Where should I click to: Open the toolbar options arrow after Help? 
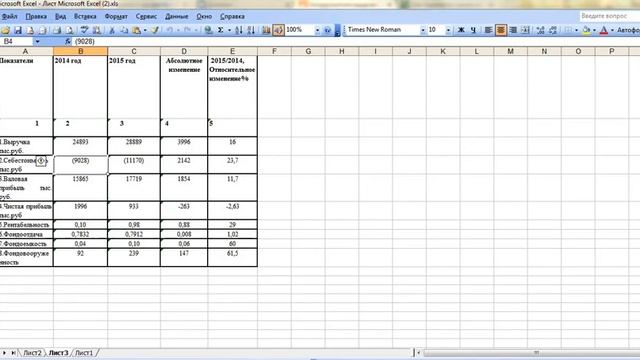coord(337,31)
